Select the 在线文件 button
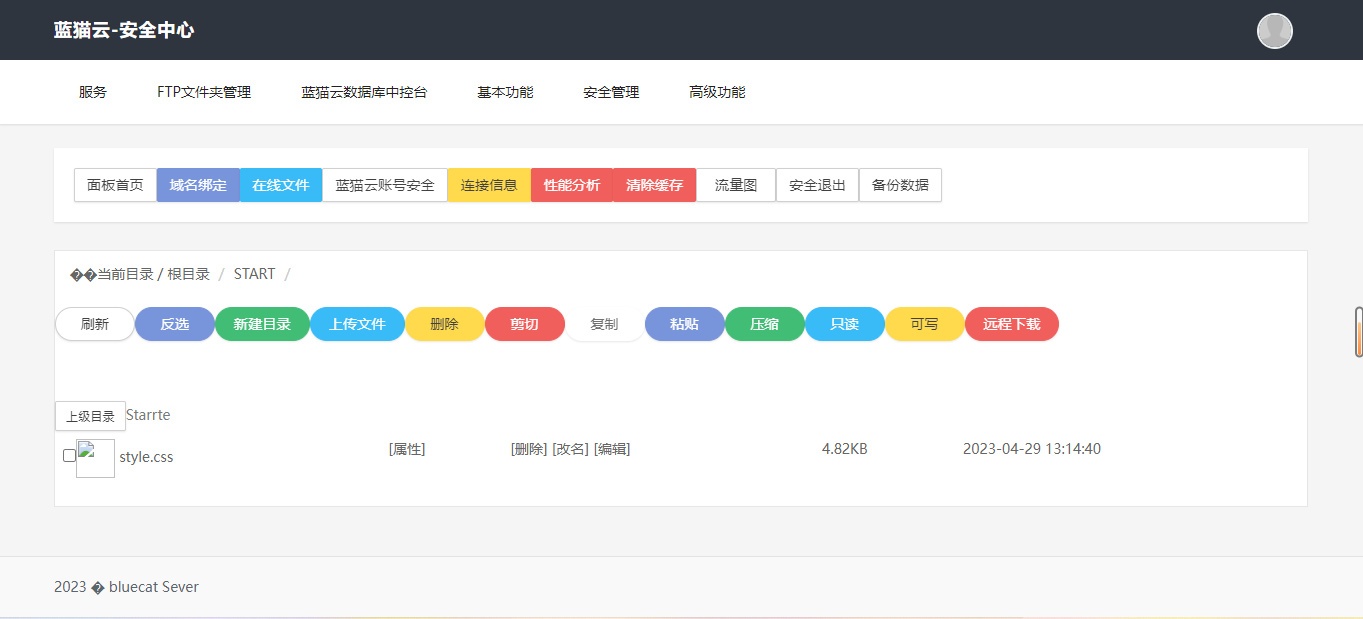Image resolution: width=1363 pixels, height=619 pixels. coord(281,185)
